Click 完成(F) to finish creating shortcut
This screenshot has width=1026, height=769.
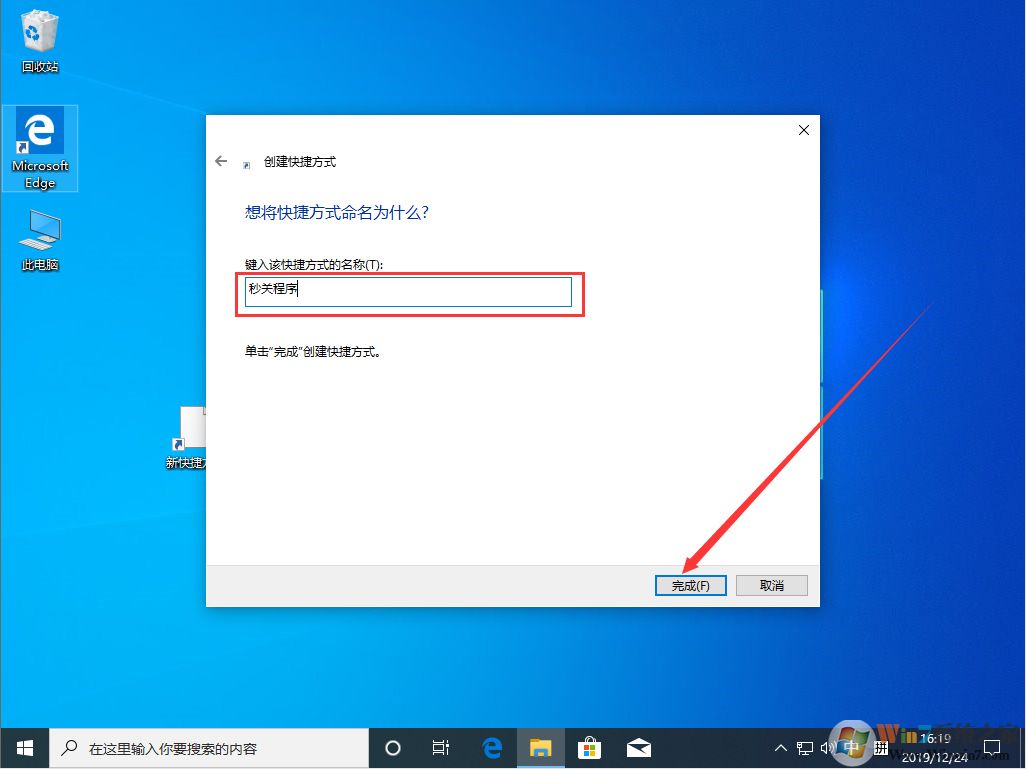(x=690, y=585)
